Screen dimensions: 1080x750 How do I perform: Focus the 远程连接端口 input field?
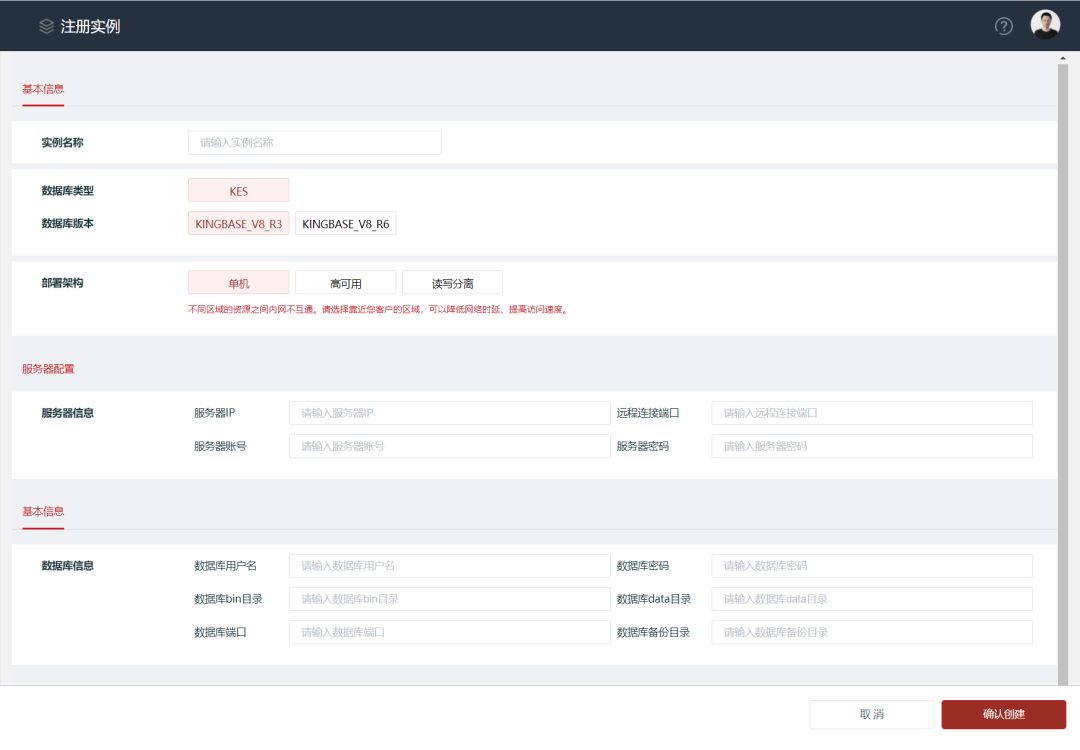click(x=872, y=413)
